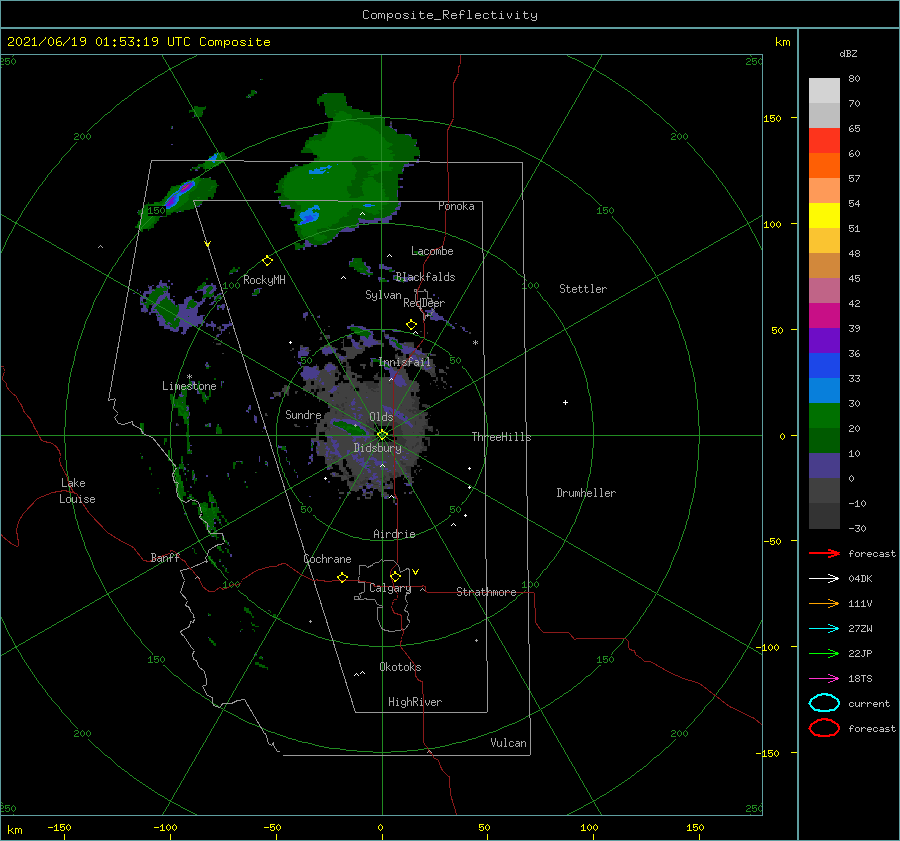Click the yellow diamond marker above Calgary label
The image size is (900, 841).
coord(395,576)
